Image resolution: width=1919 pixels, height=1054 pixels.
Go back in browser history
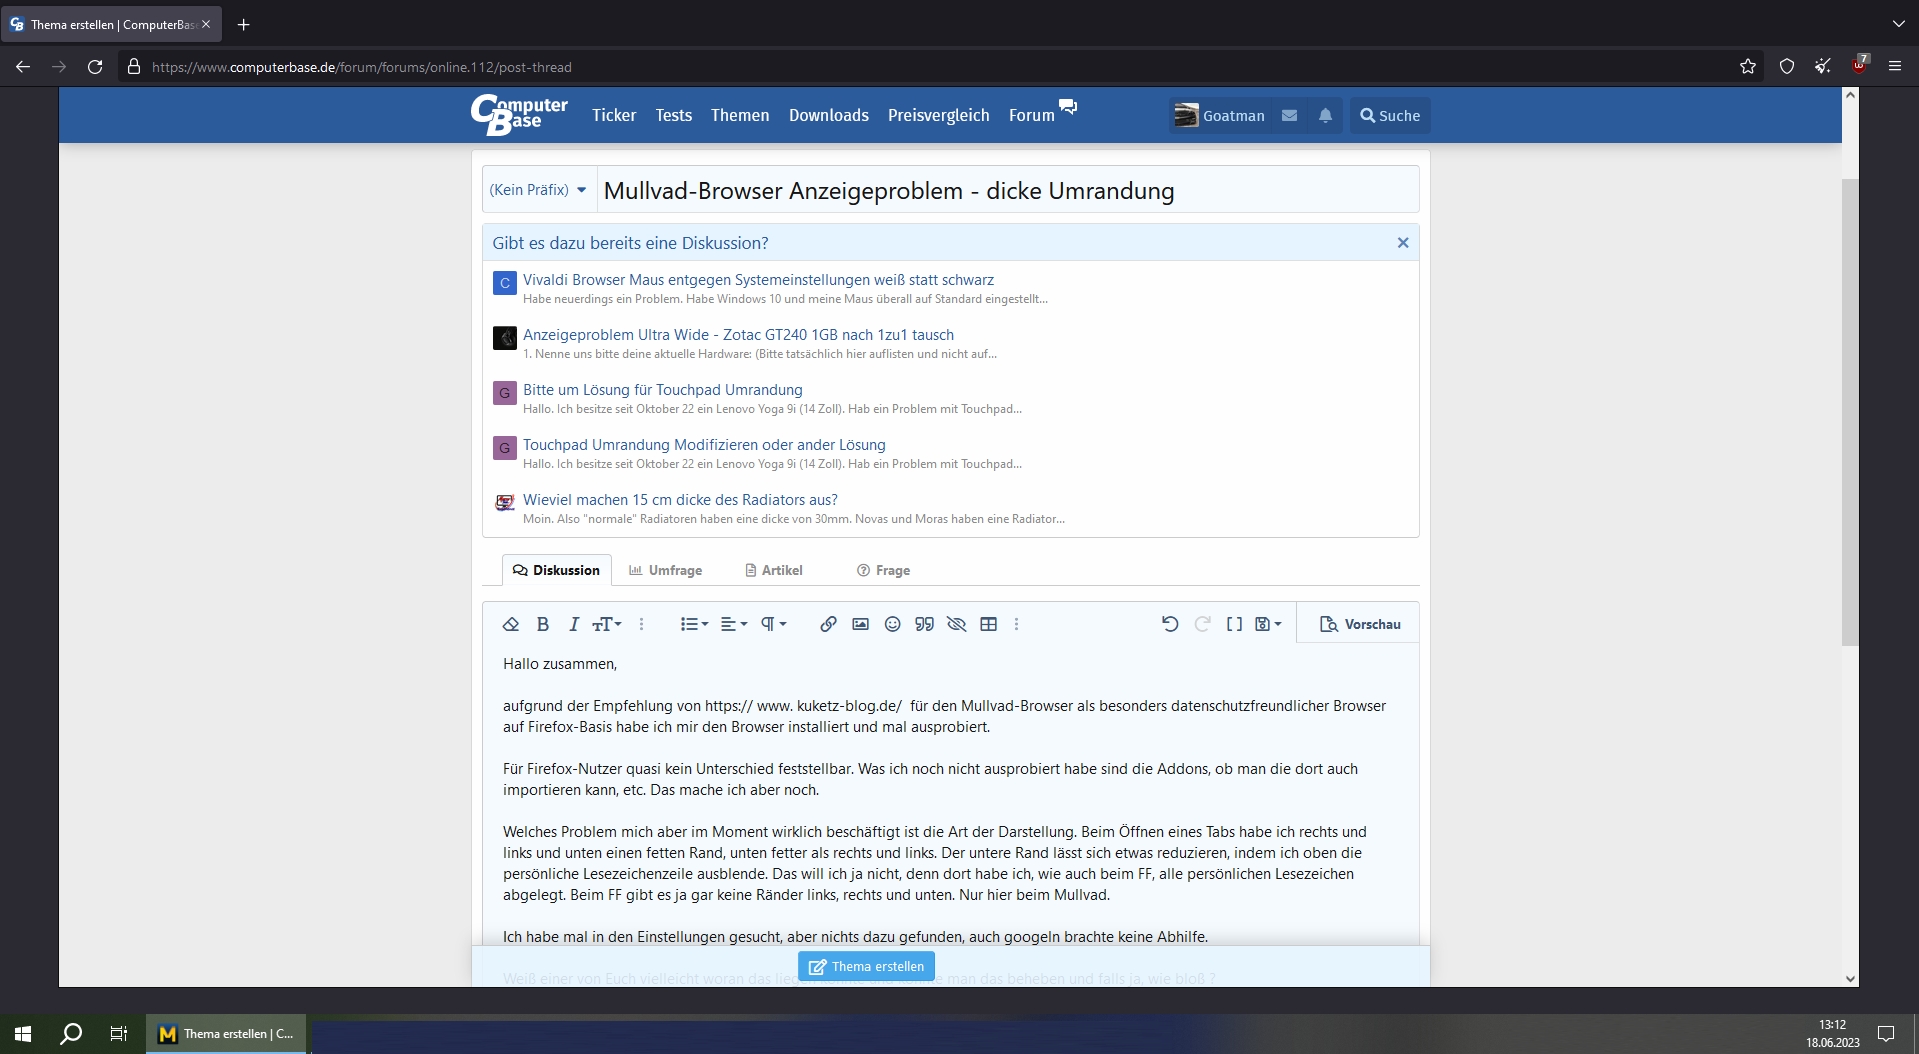(x=23, y=67)
